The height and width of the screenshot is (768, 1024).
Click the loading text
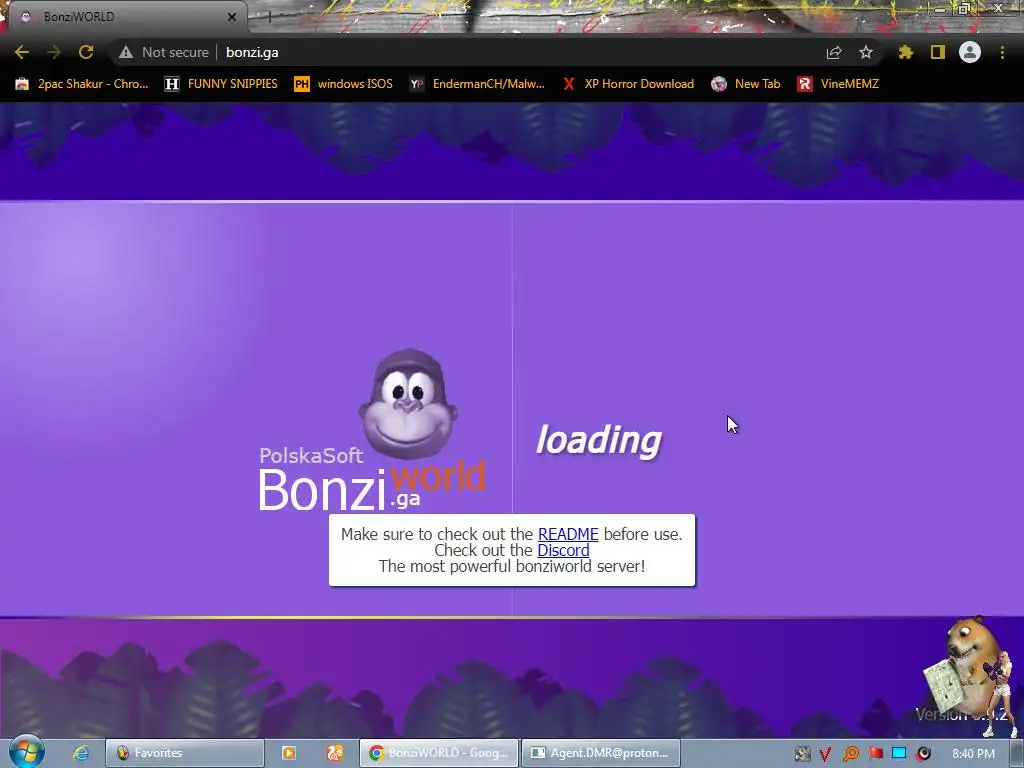pyautogui.click(x=599, y=440)
